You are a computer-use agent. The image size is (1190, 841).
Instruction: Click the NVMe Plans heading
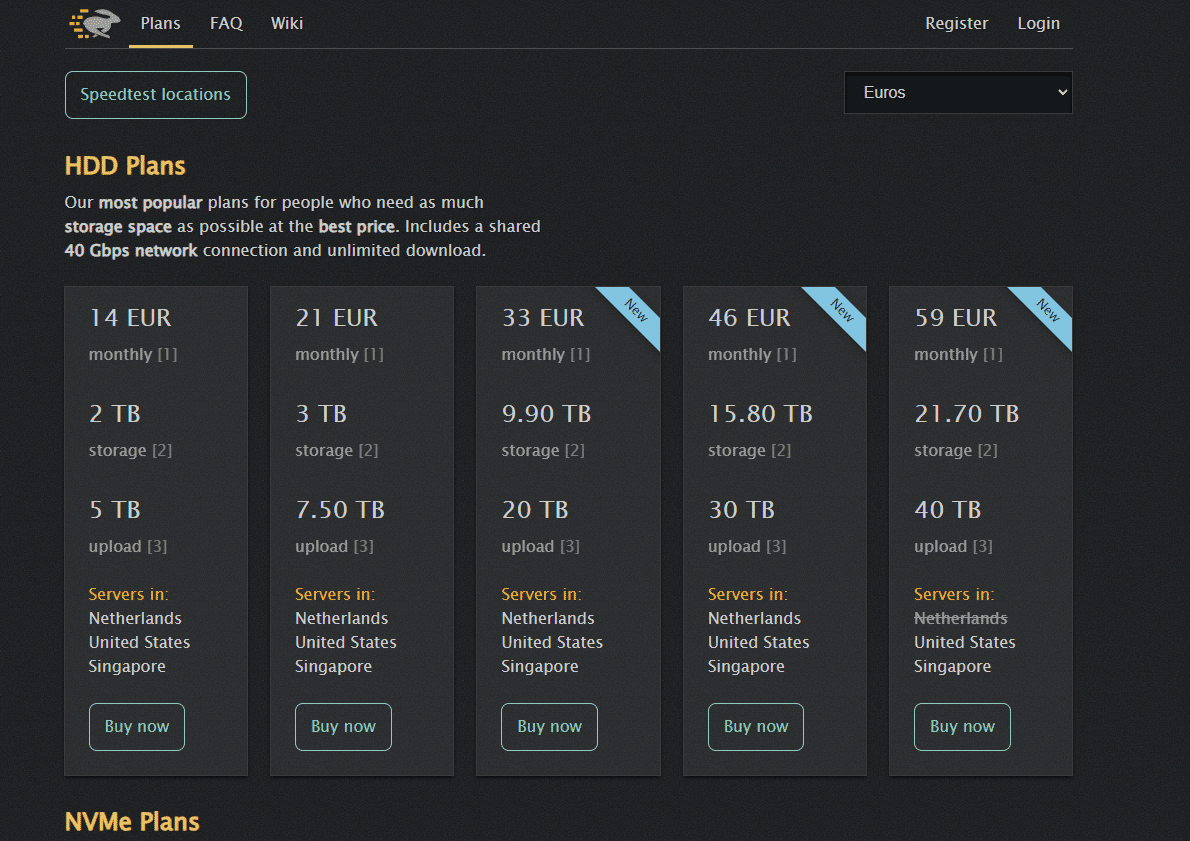coord(132,822)
